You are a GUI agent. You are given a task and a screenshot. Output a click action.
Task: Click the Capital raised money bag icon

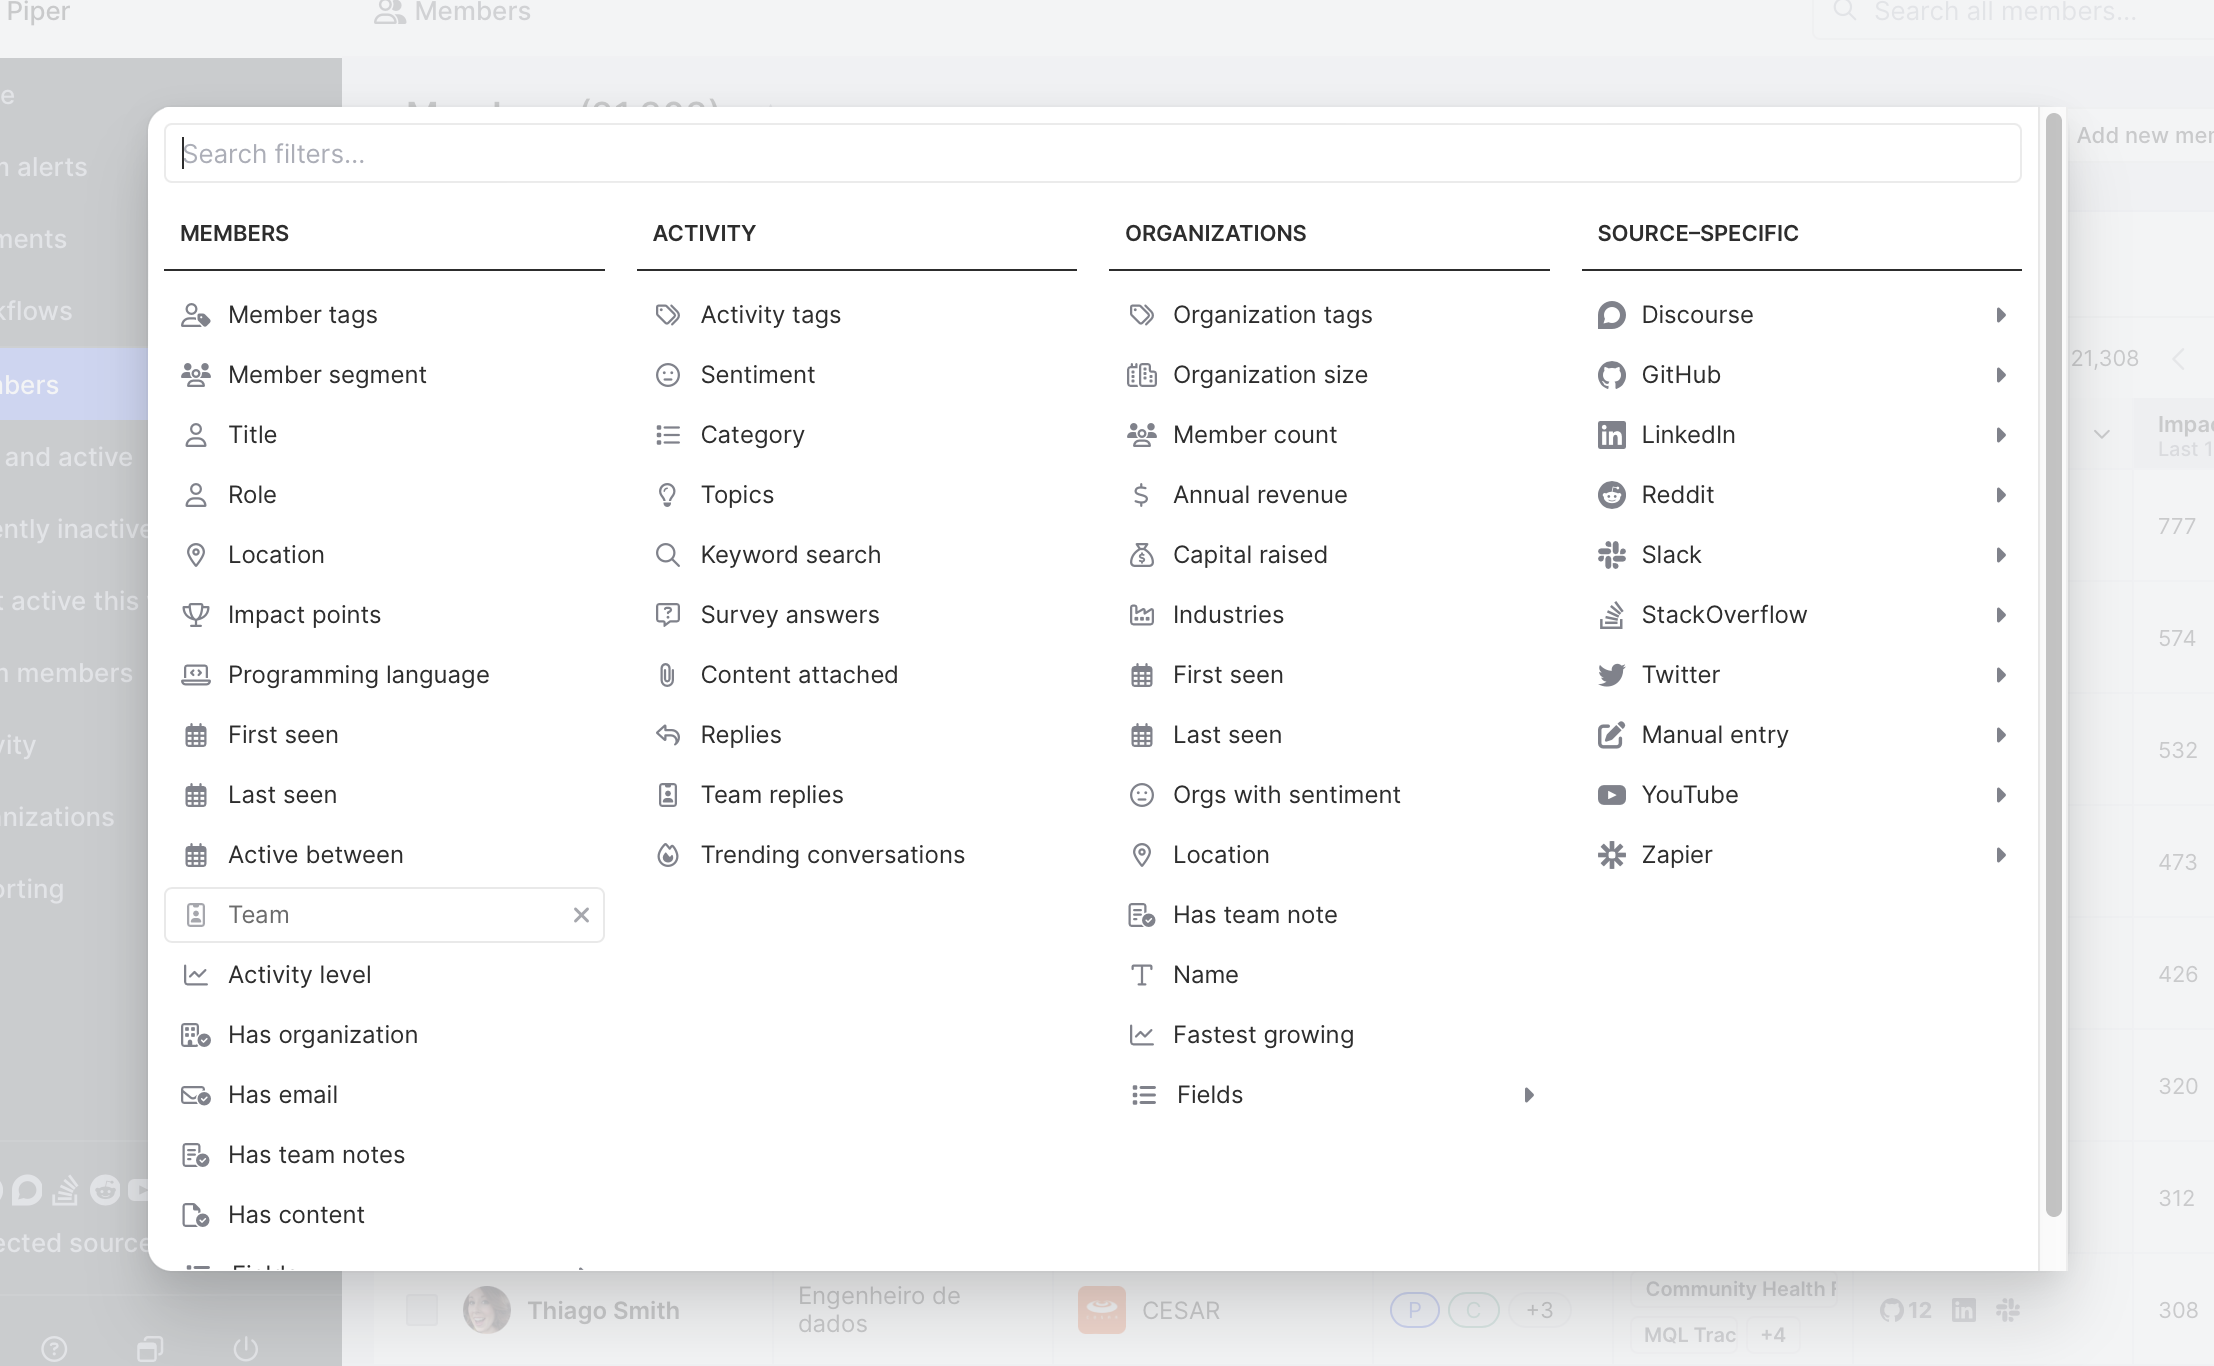(x=1141, y=555)
